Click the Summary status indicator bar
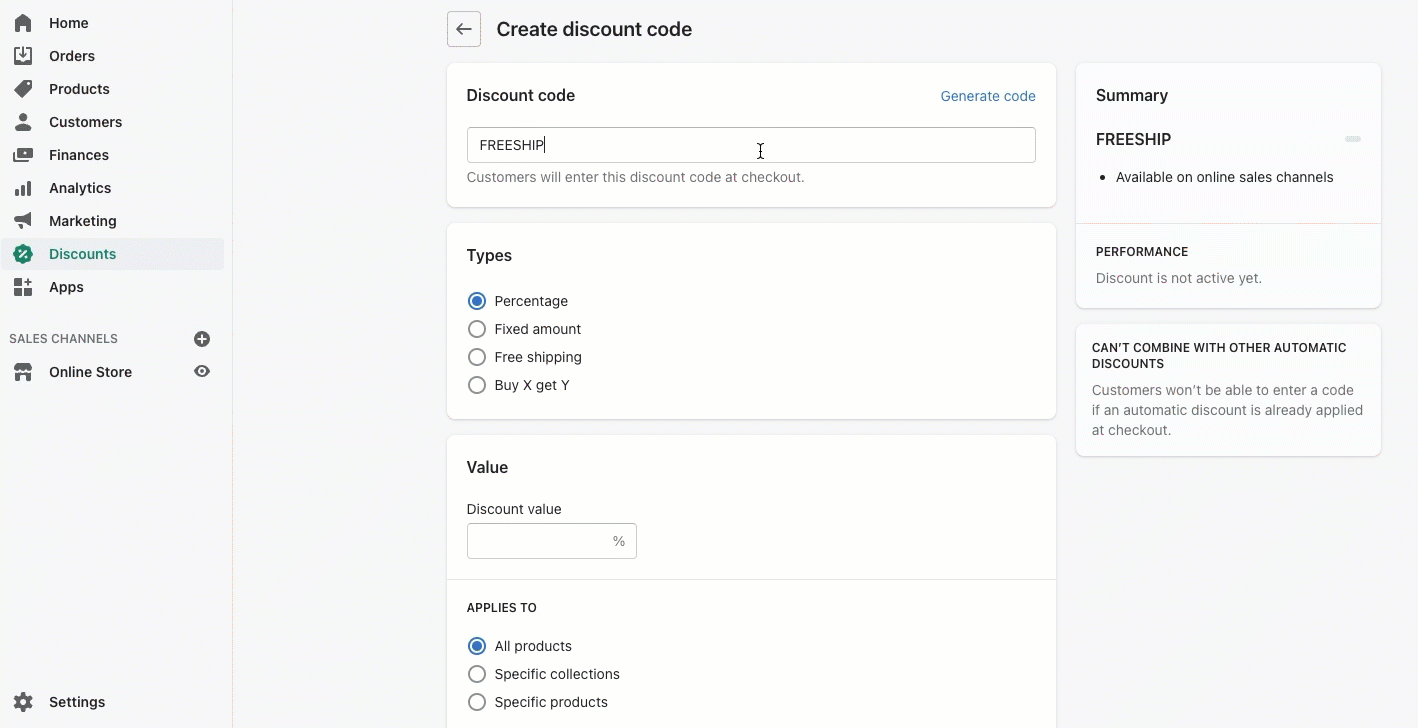 pyautogui.click(x=1353, y=139)
